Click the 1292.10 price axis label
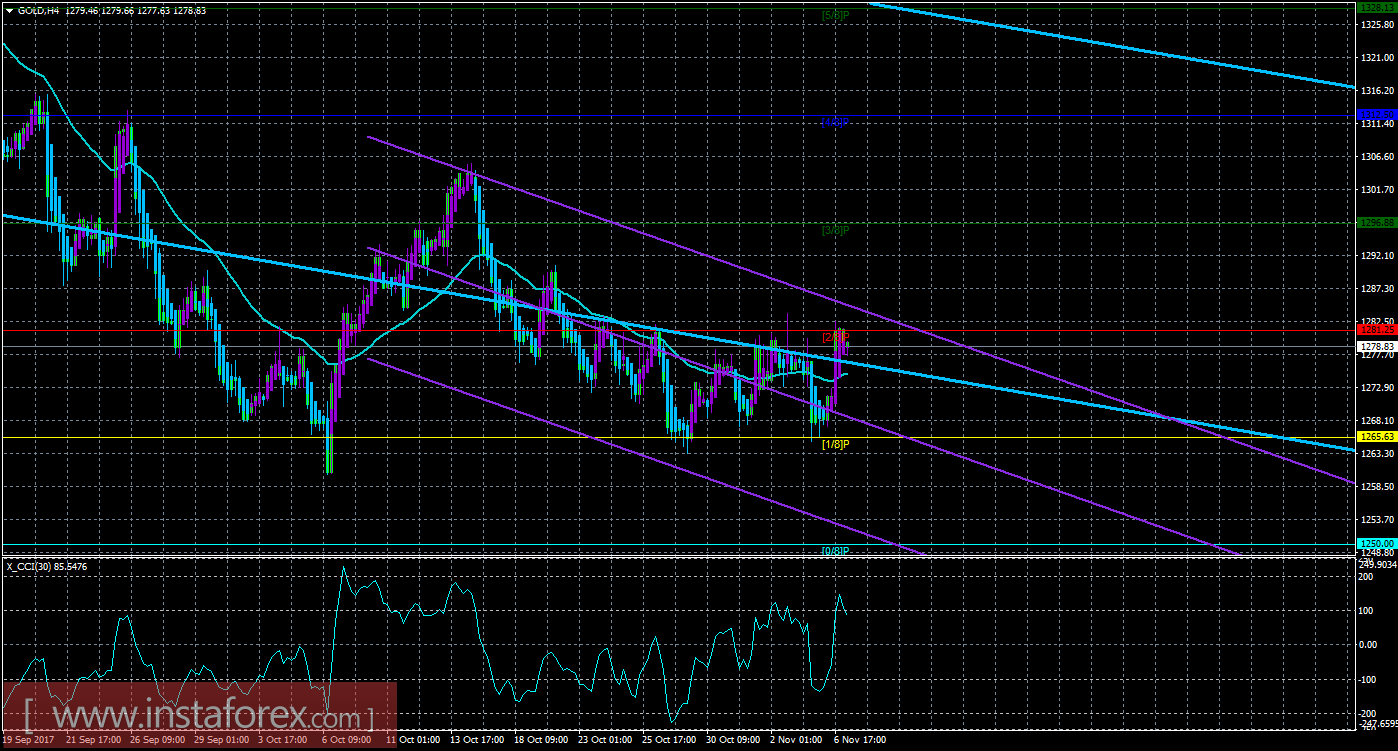Screen dimensions: 1398x751 tap(1377, 256)
